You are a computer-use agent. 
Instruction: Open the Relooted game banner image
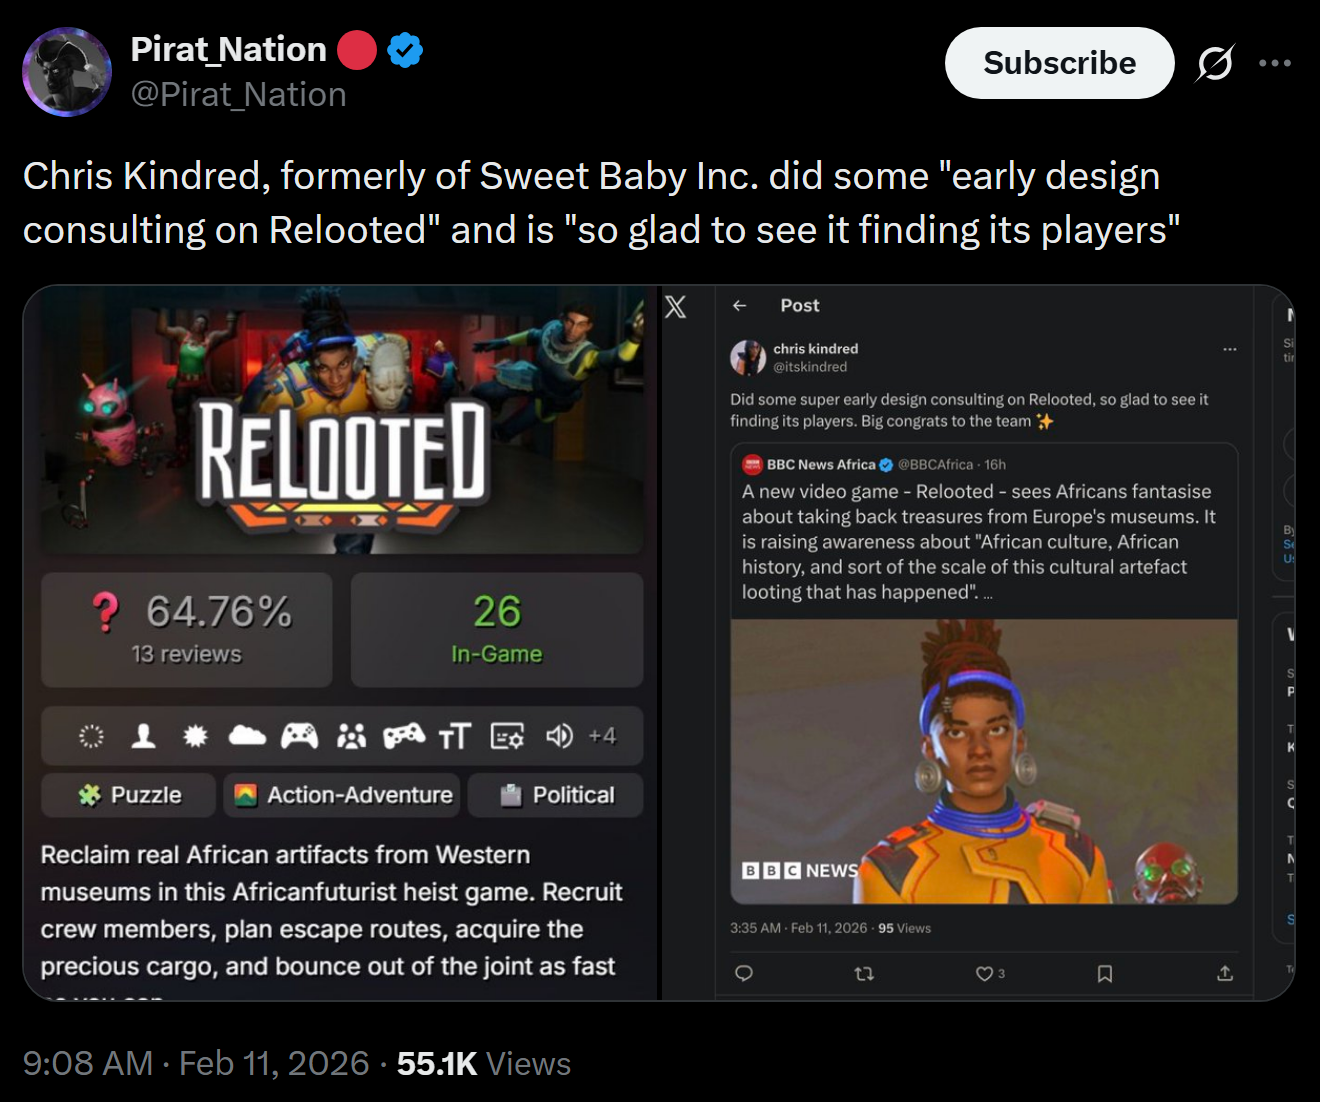point(342,421)
